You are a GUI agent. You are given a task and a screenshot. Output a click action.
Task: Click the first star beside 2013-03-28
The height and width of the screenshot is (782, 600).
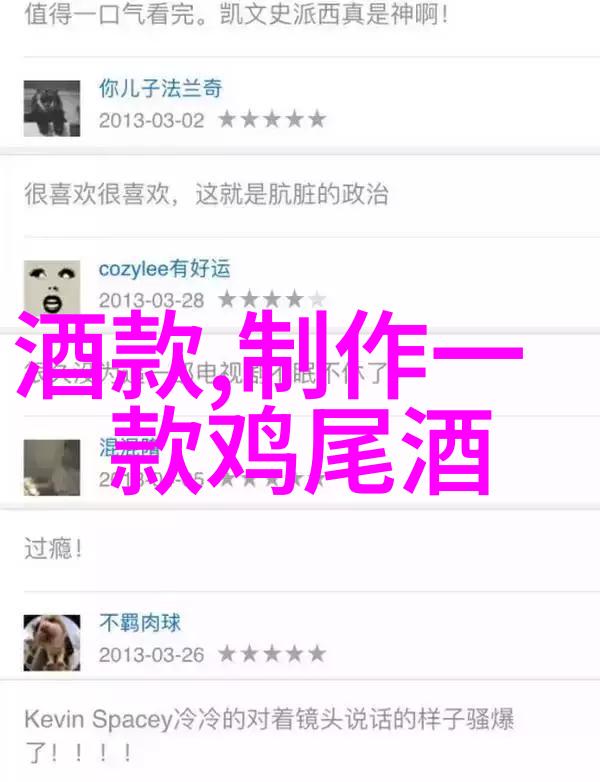click(227, 300)
